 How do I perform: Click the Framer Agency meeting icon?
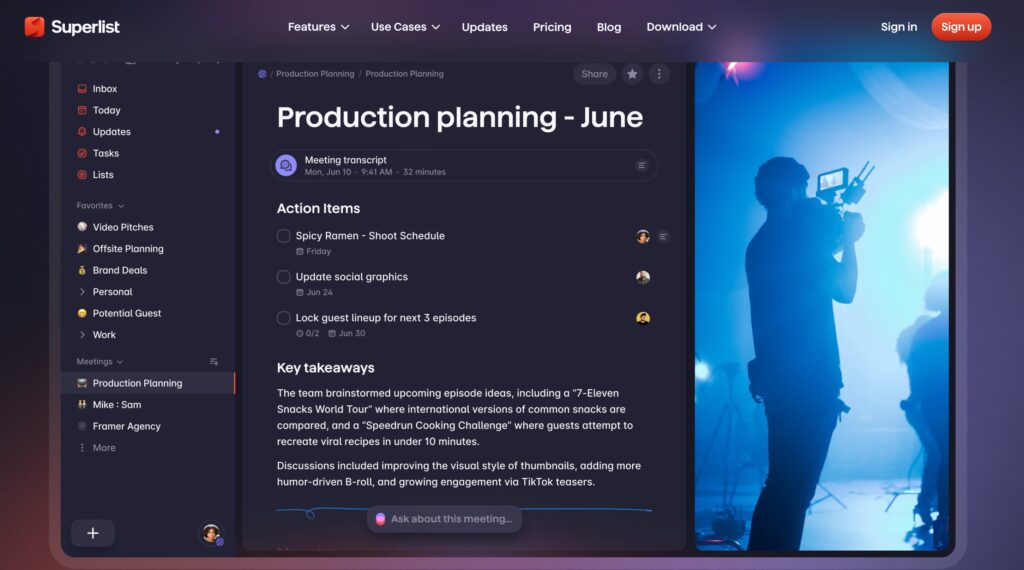coord(82,426)
